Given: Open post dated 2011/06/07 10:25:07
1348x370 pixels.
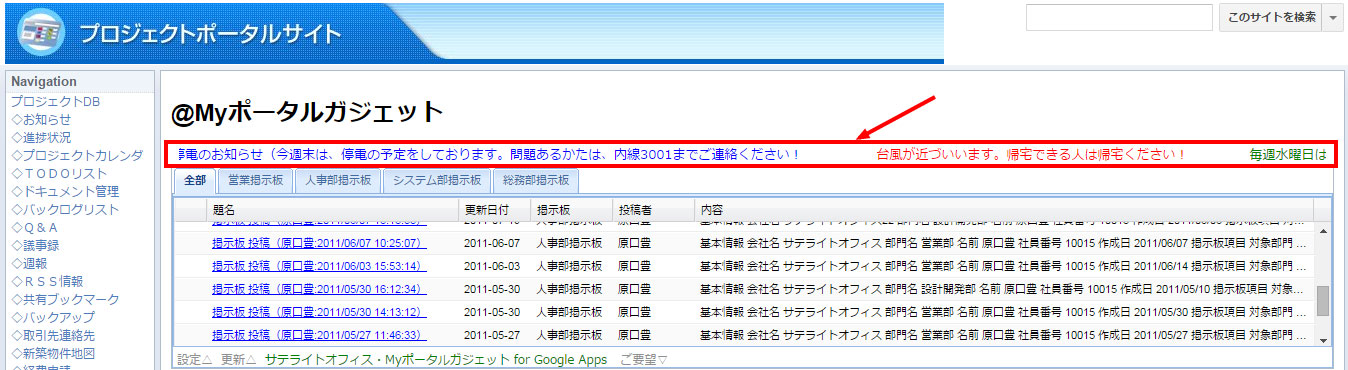Looking at the screenshot, I should coord(319,243).
